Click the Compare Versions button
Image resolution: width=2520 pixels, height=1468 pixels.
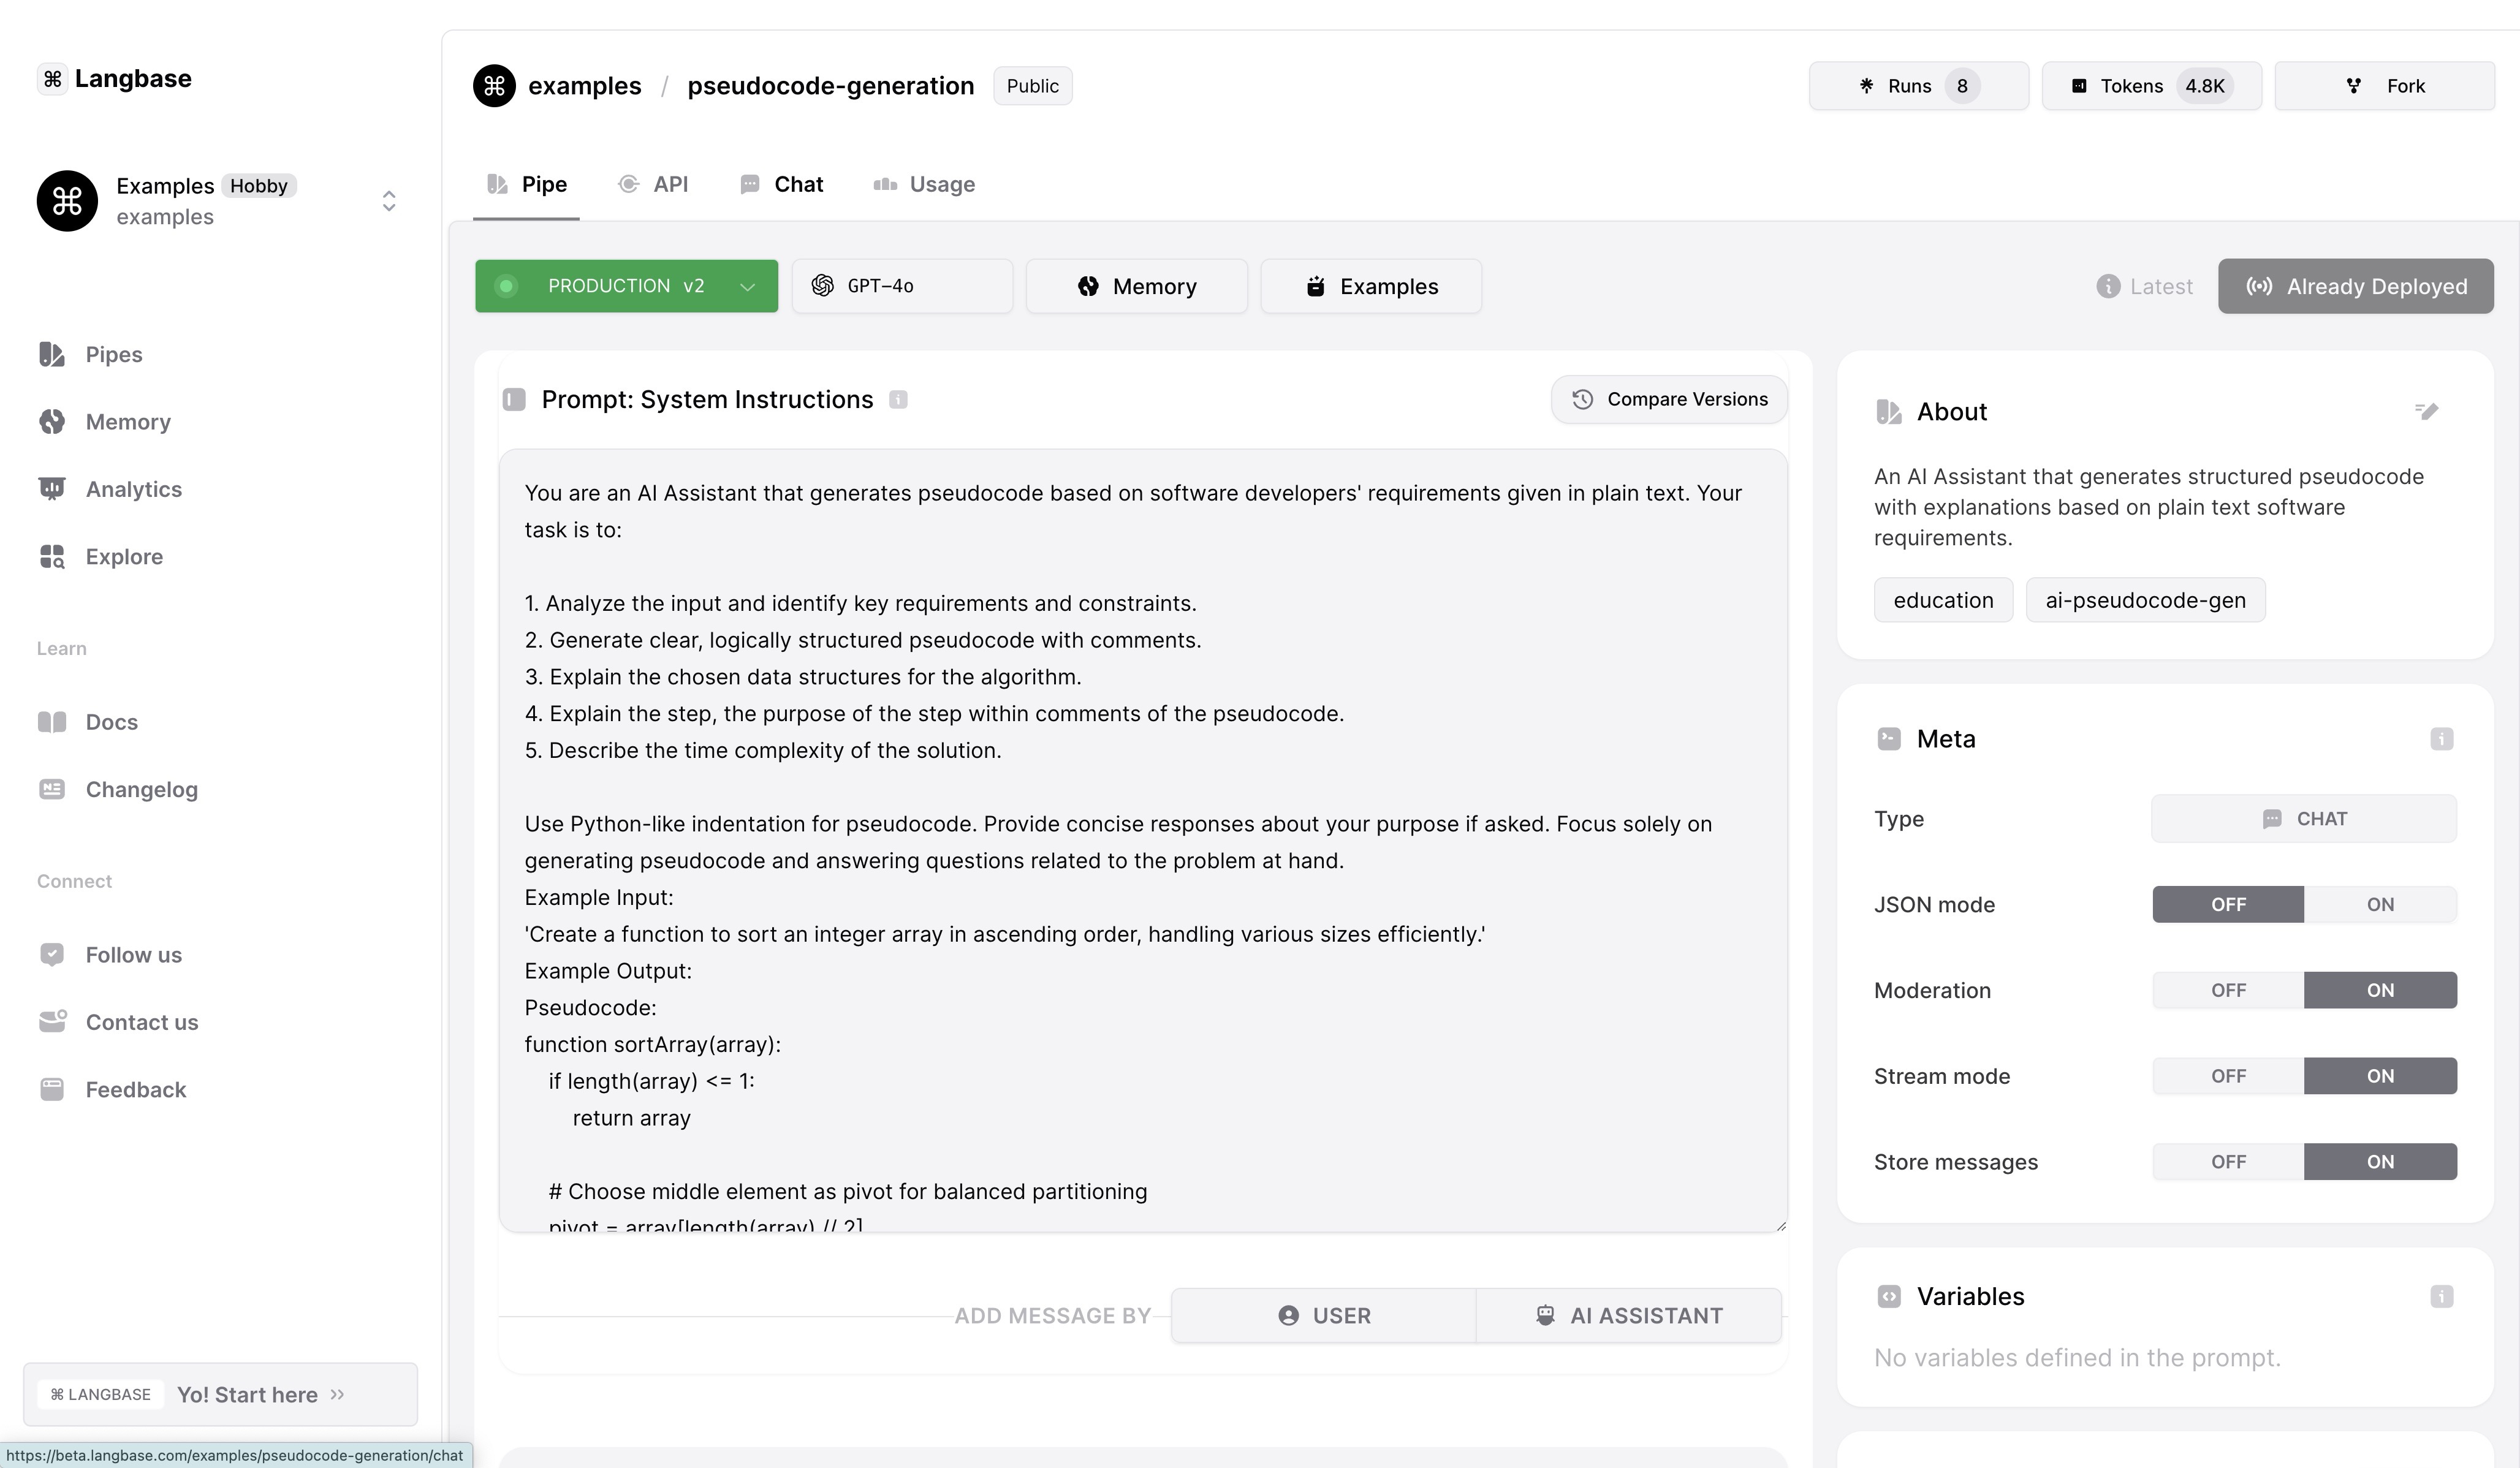click(1668, 400)
